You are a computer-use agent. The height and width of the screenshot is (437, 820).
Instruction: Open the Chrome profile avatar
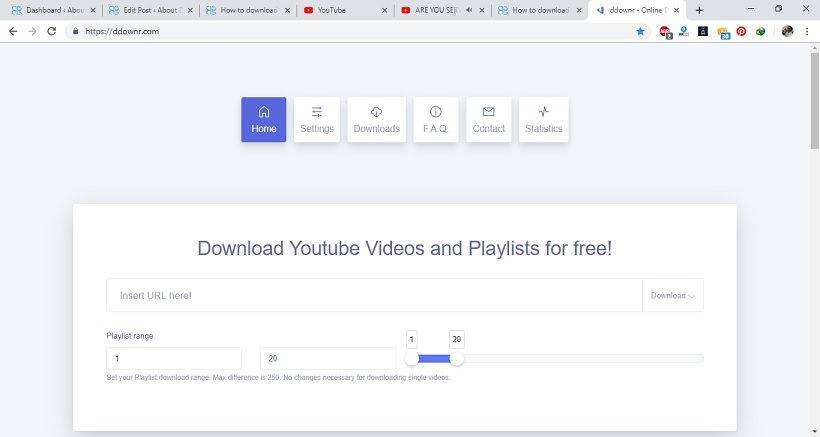click(788, 31)
